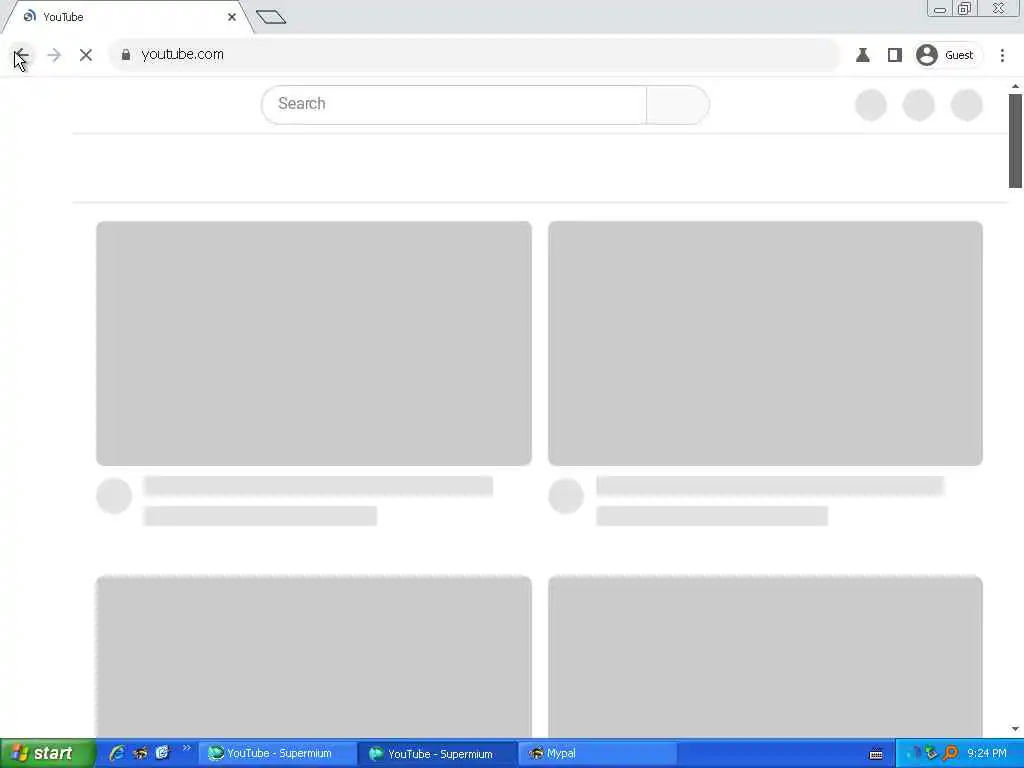Viewport: 1024px width, 768px height.
Task: Open a new tab with the plus button
Action: coord(271,17)
